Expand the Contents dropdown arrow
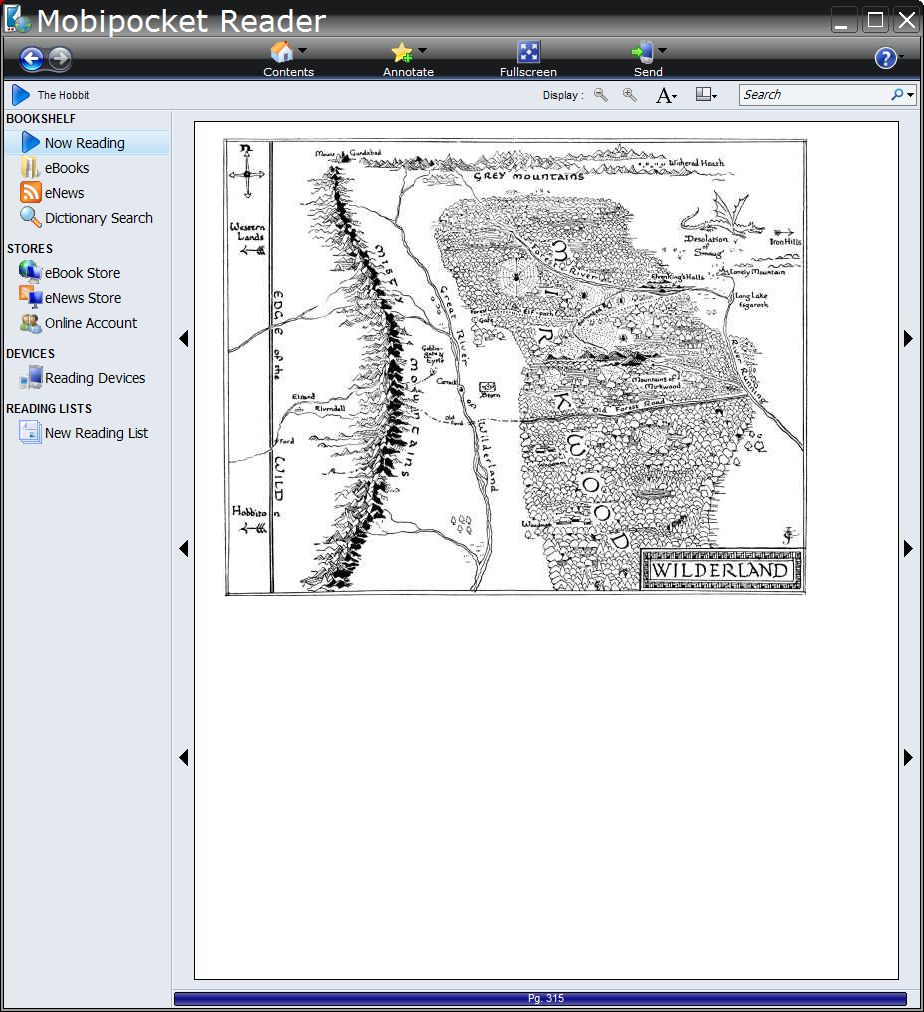The image size is (924, 1012). pos(302,50)
